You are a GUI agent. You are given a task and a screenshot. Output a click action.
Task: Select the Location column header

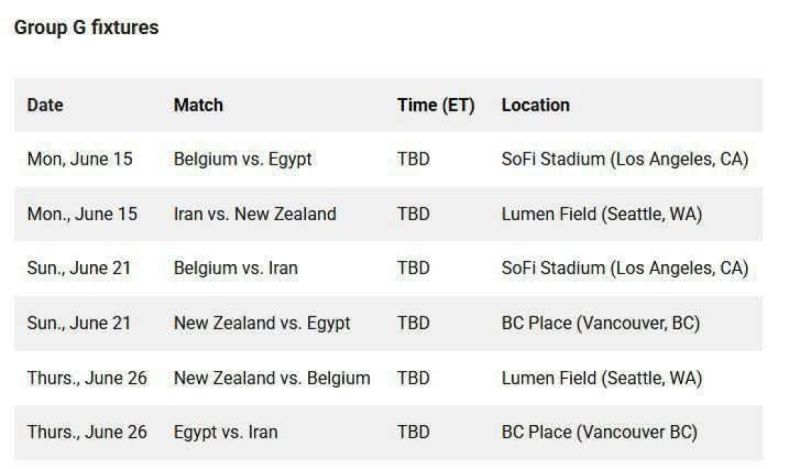pos(535,105)
